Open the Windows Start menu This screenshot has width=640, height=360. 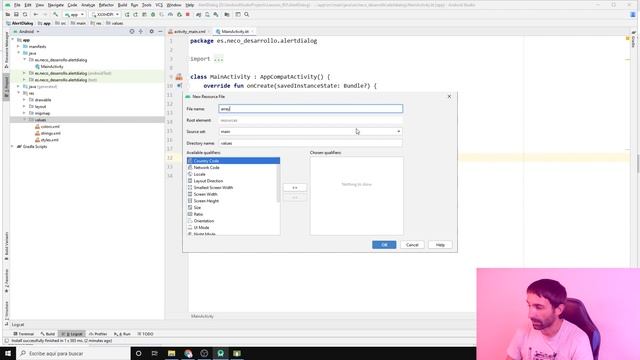(8, 353)
